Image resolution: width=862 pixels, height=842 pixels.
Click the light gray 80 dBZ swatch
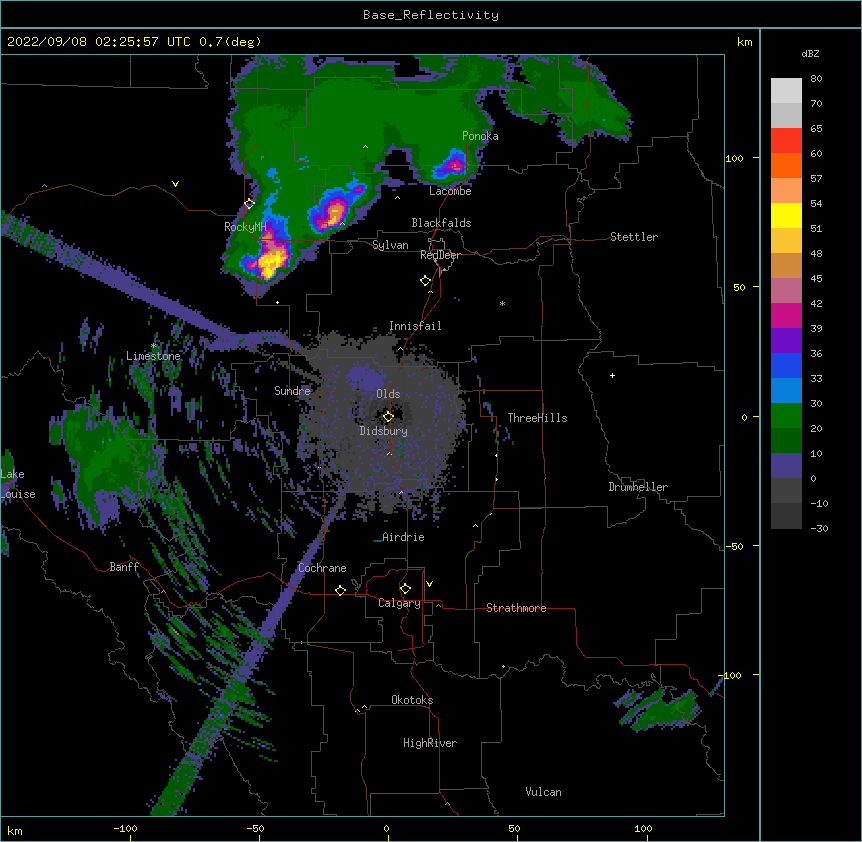[786, 91]
